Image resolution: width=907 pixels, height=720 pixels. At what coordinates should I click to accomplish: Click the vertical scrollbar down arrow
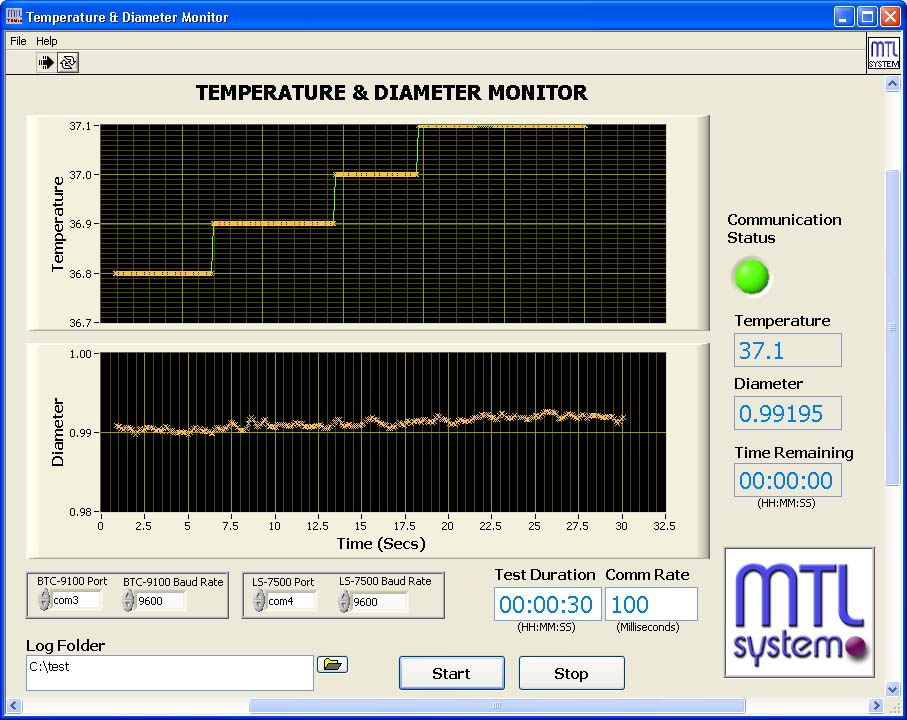(x=892, y=689)
